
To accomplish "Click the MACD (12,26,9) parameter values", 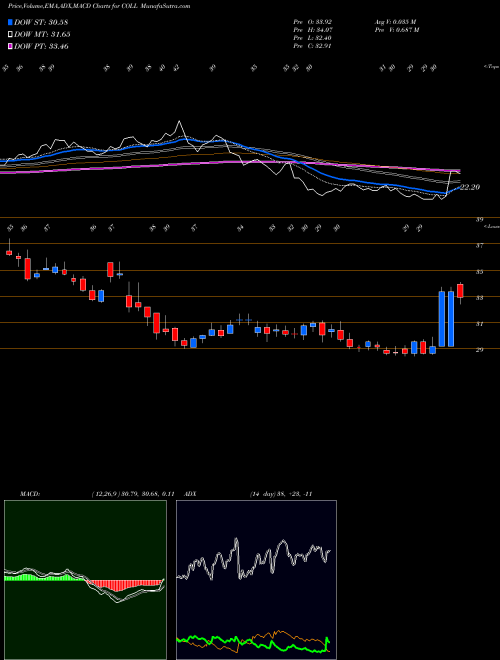I will (133, 494).
